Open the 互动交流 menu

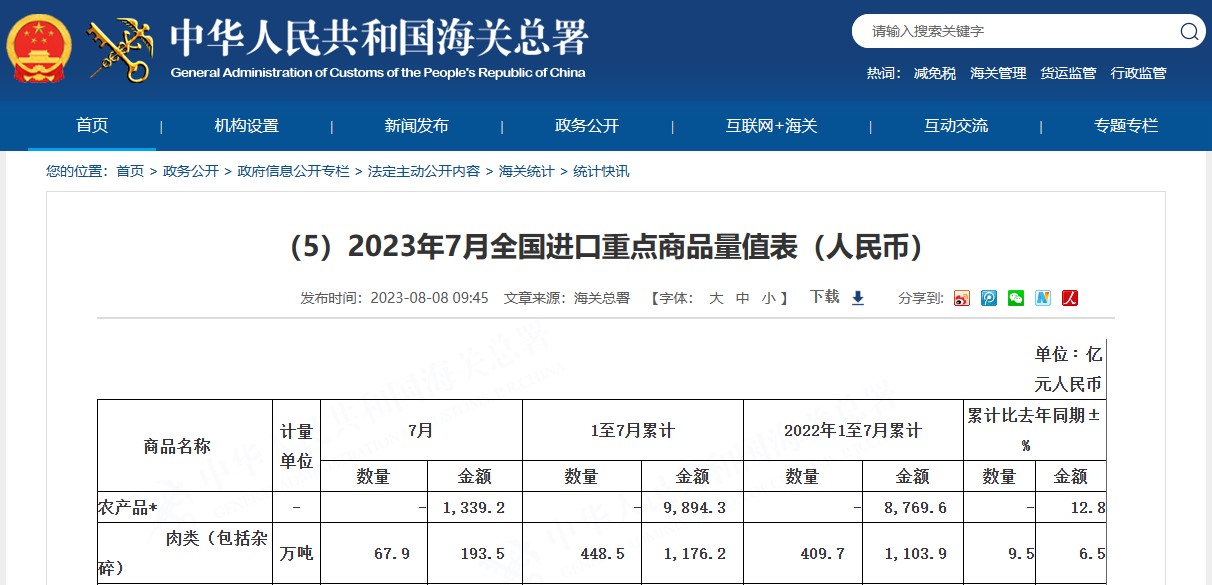tap(956, 126)
